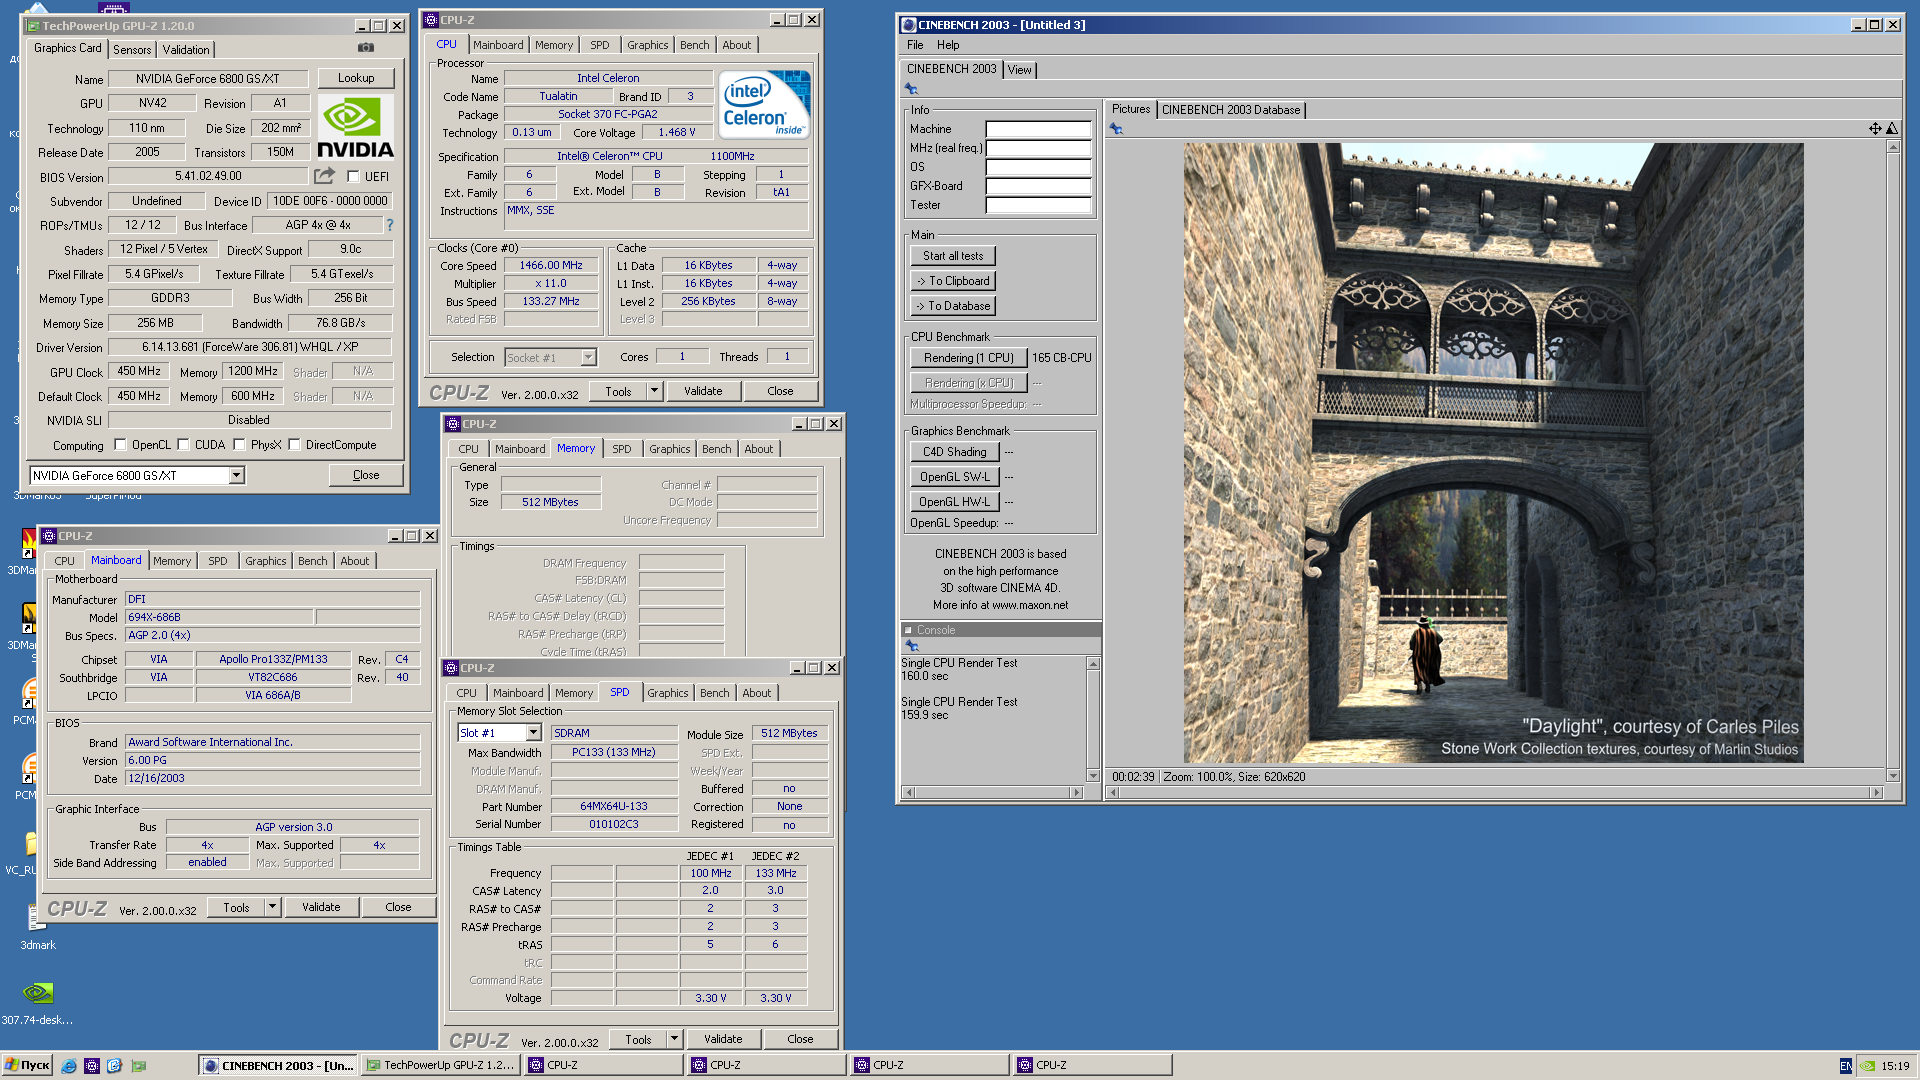Toggle the CUDA checkbox
1920x1080 pixels.
(183, 445)
